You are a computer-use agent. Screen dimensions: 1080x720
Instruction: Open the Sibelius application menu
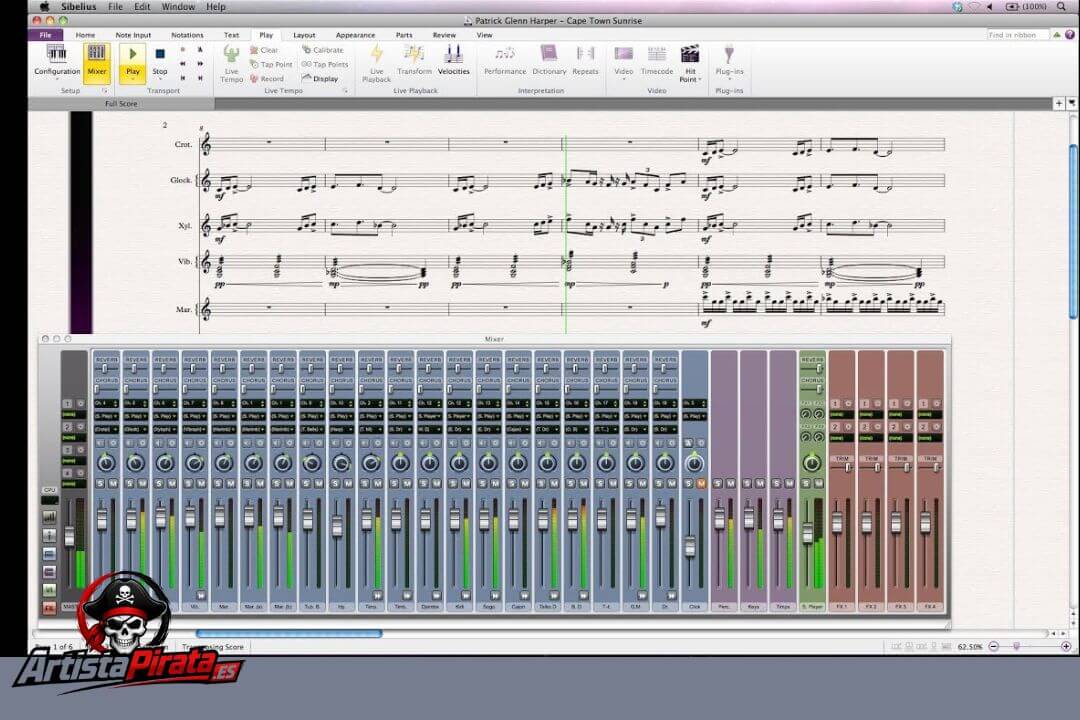[x=79, y=7]
